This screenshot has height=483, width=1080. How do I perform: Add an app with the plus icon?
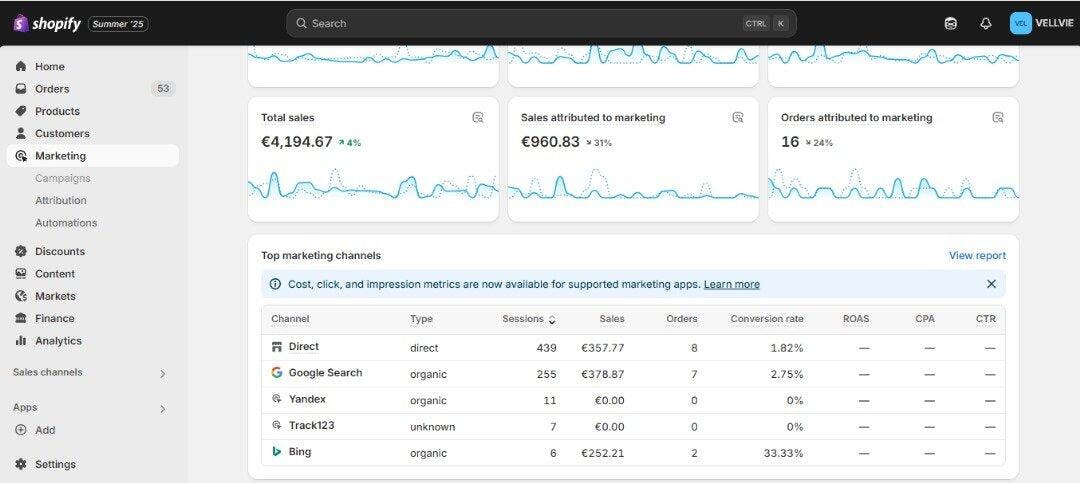coord(21,430)
